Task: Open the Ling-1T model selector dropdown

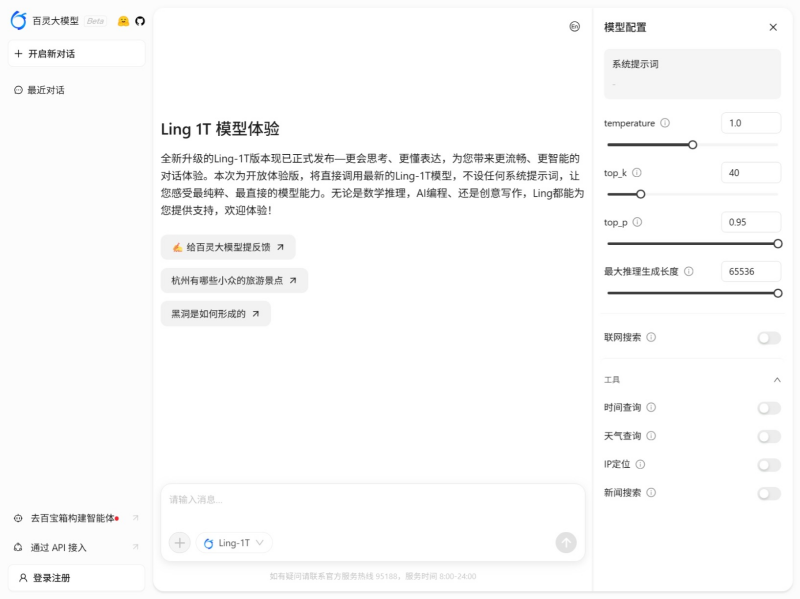Action: (x=235, y=542)
